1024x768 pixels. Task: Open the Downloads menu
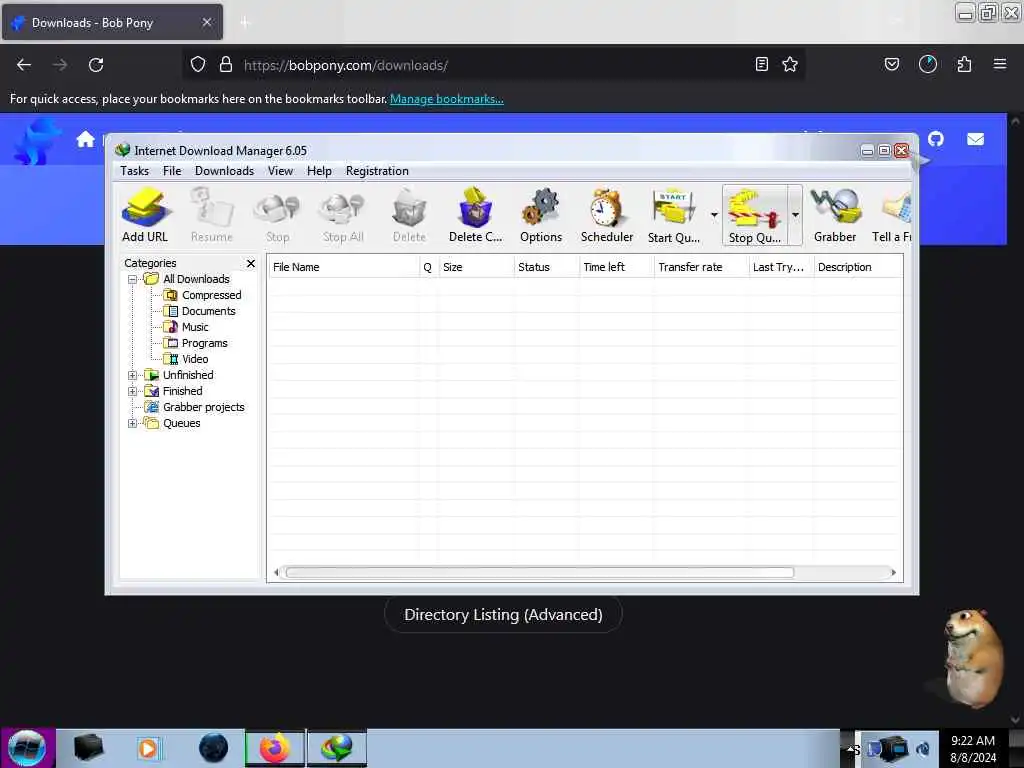pos(224,171)
